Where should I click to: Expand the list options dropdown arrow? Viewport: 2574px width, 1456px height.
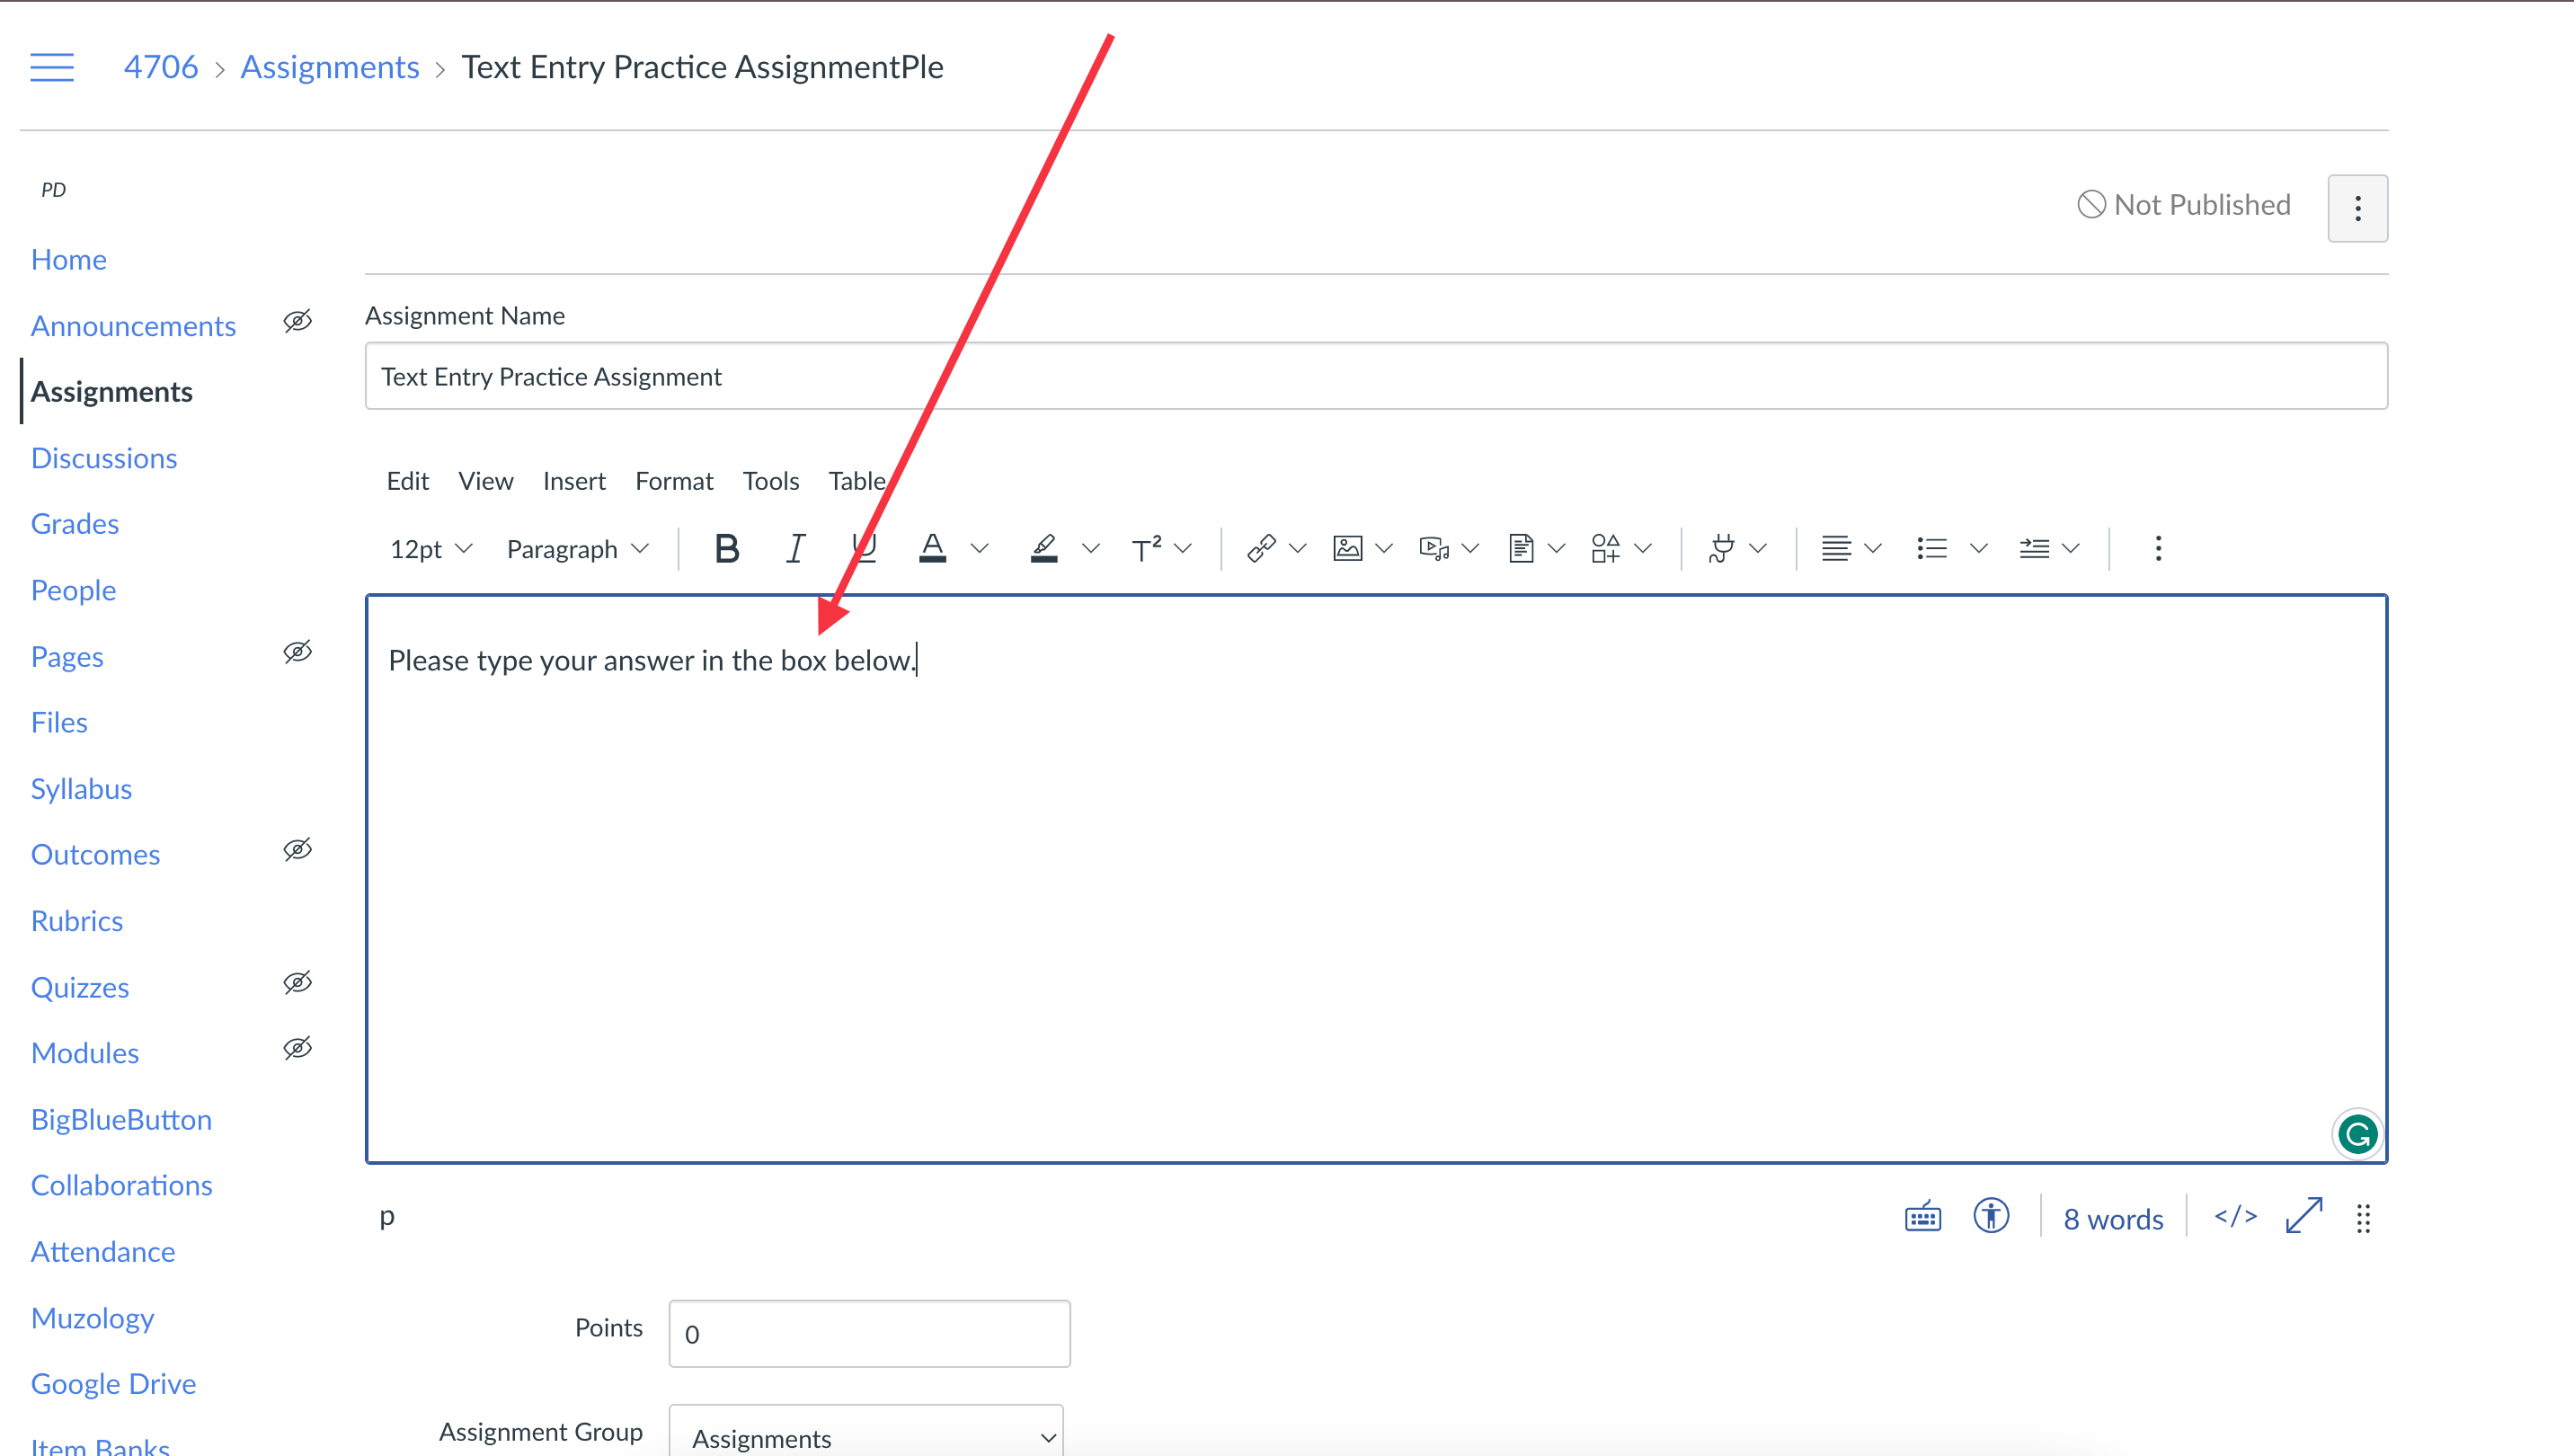coord(1978,548)
